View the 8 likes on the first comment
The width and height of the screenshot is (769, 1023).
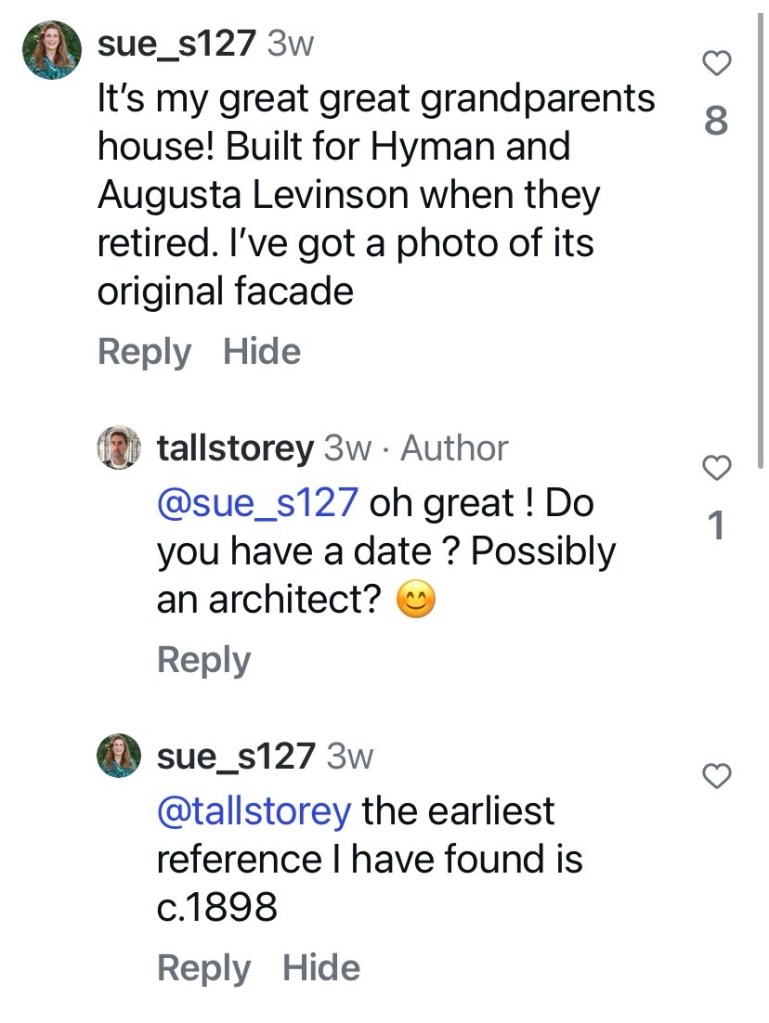(716, 122)
